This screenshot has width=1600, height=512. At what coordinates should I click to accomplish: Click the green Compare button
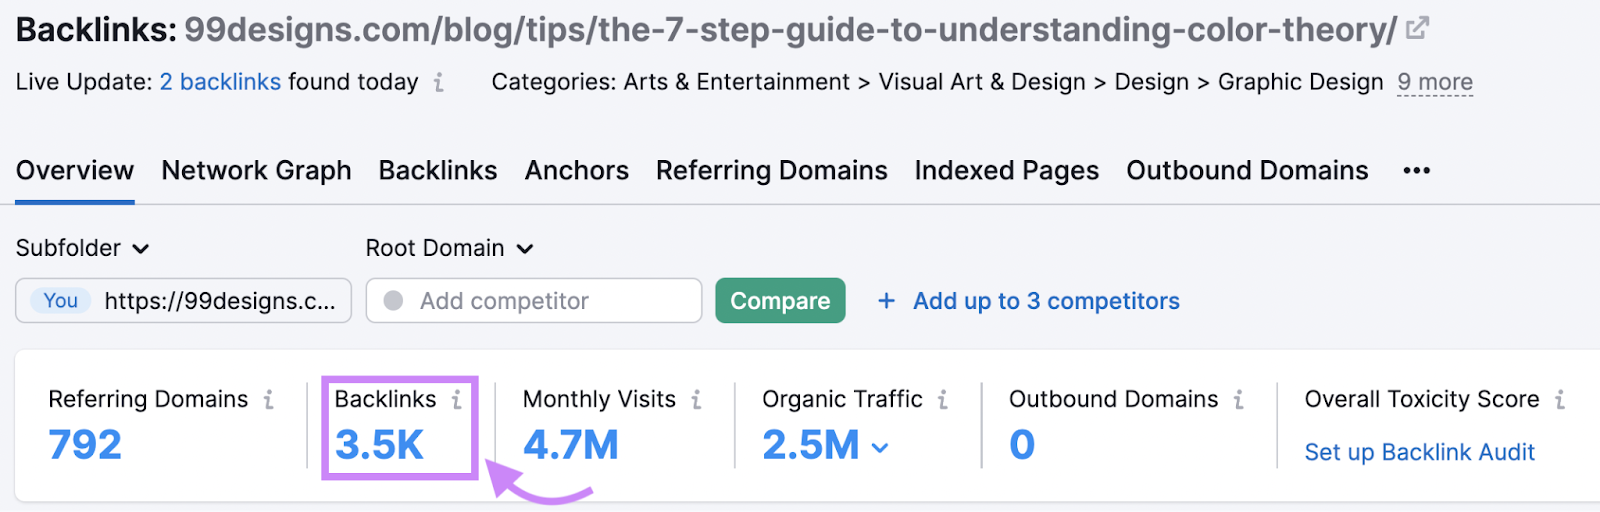[x=780, y=301]
